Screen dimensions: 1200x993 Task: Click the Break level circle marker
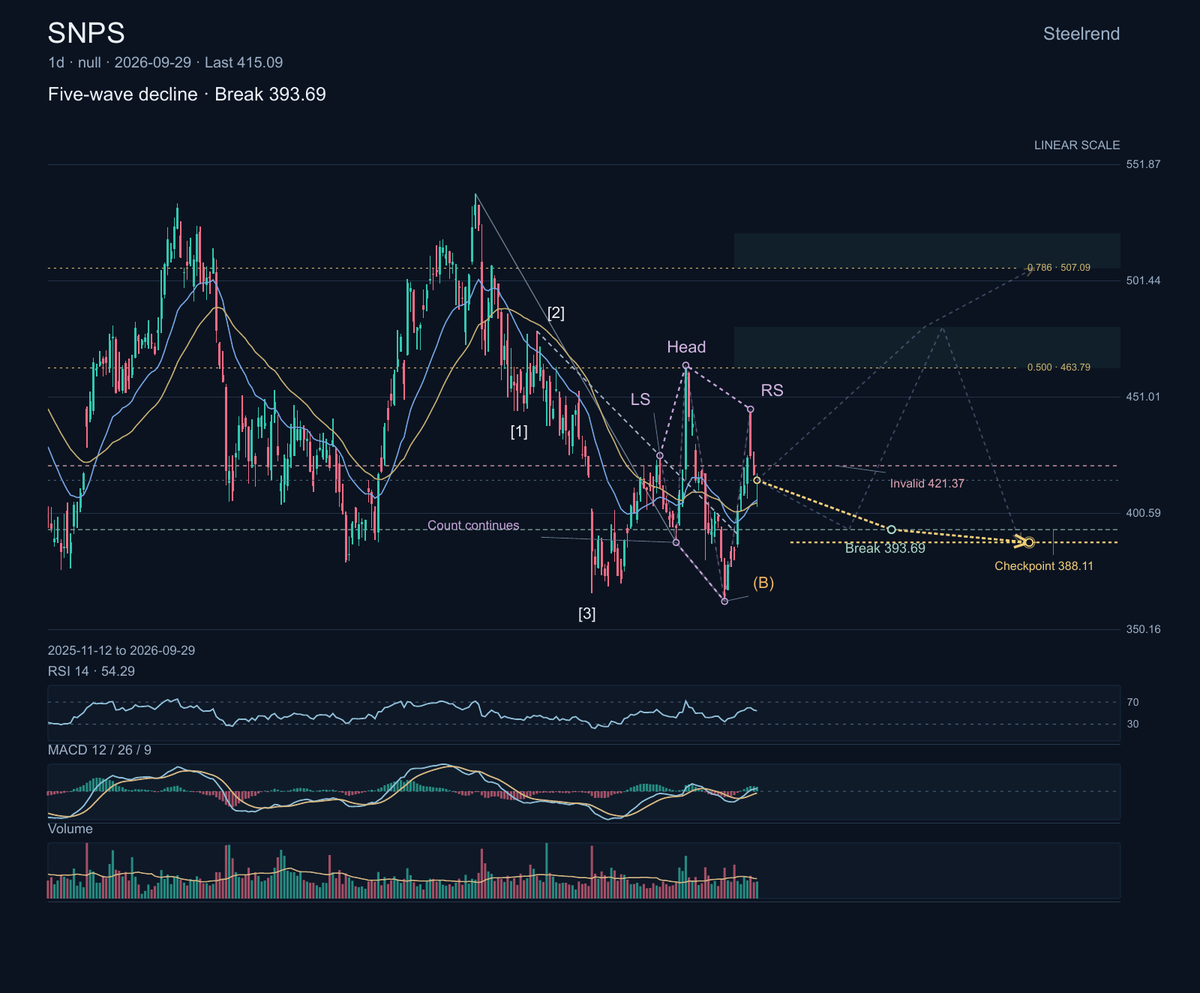(x=891, y=529)
